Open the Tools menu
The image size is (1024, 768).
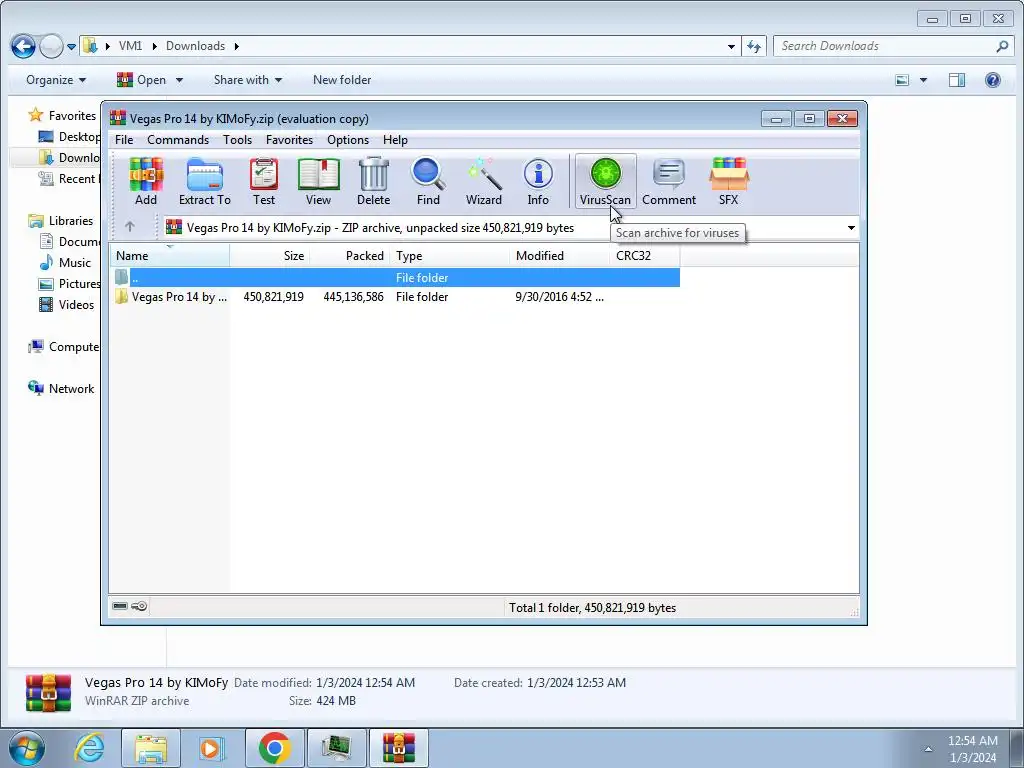click(237, 140)
